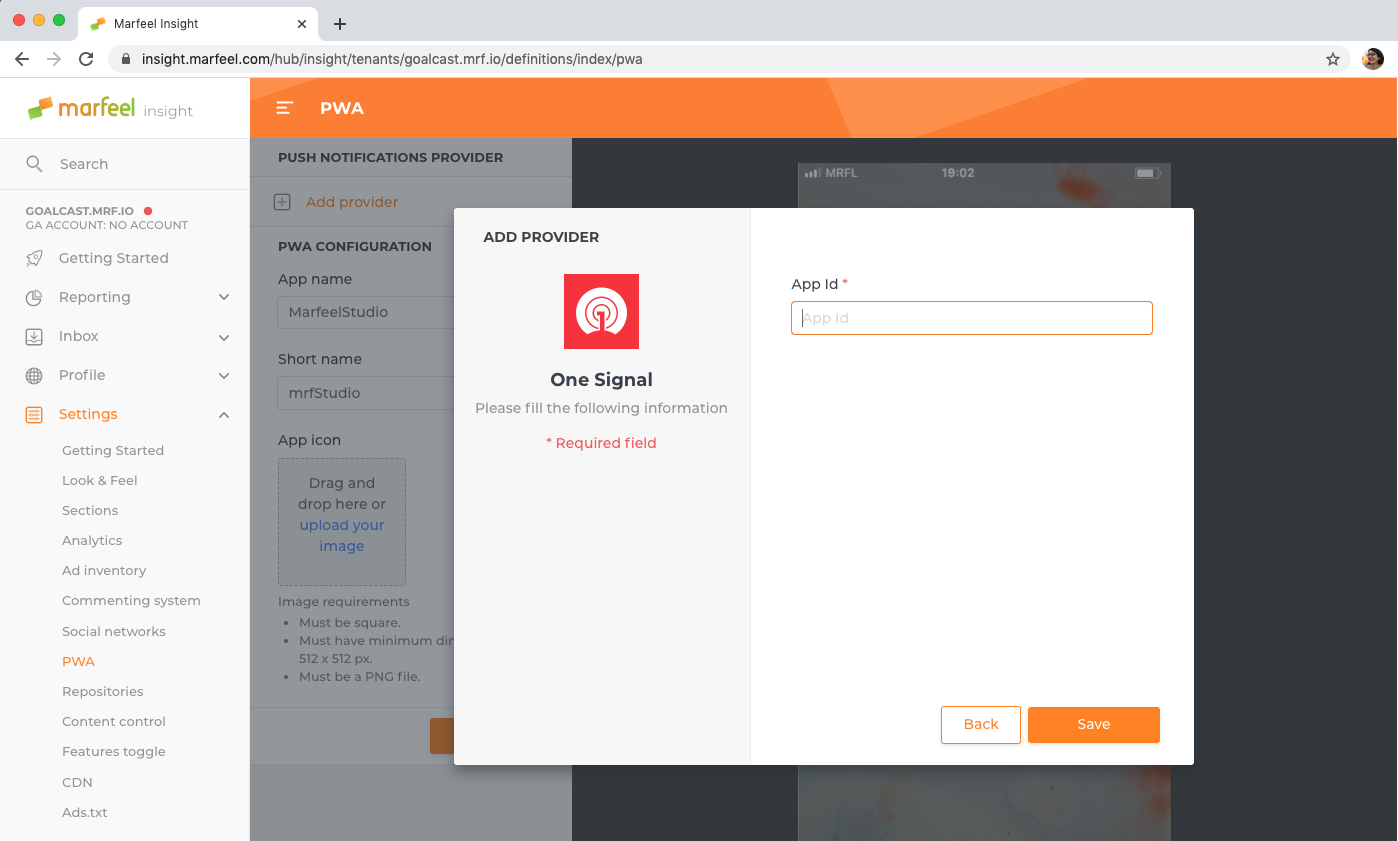Click the Inbox label in sidebar
Viewport: 1398px width, 841px height.
79,336
